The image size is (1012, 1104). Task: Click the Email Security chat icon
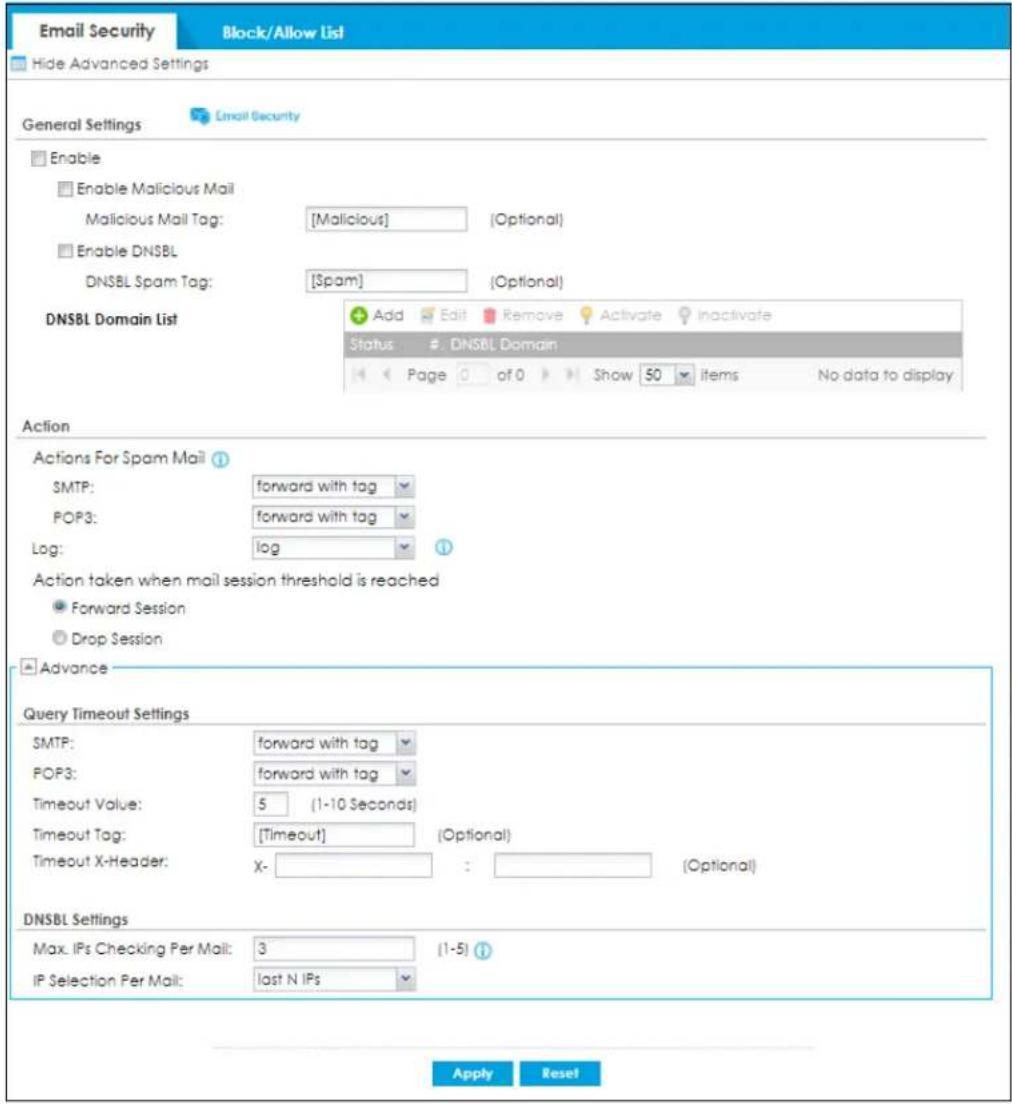point(200,116)
